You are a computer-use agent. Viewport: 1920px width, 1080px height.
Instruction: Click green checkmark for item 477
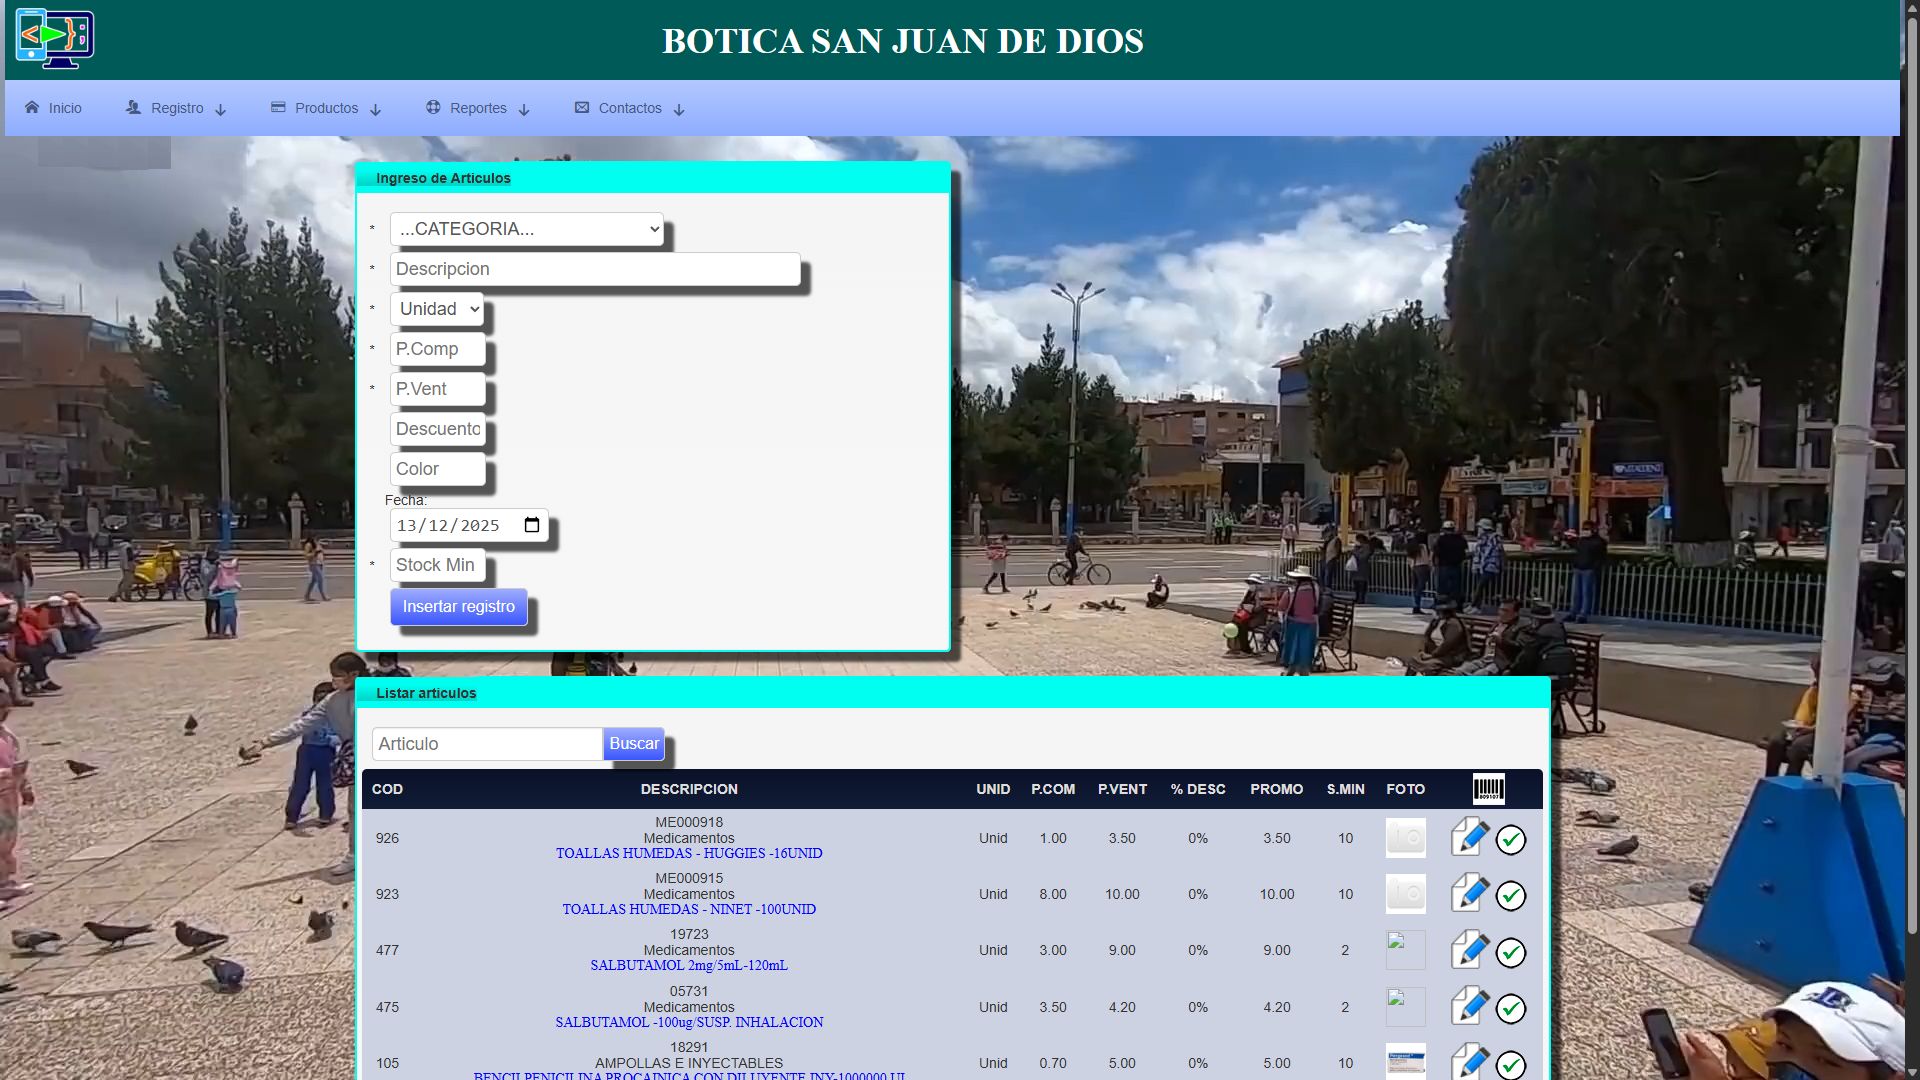tap(1510, 953)
